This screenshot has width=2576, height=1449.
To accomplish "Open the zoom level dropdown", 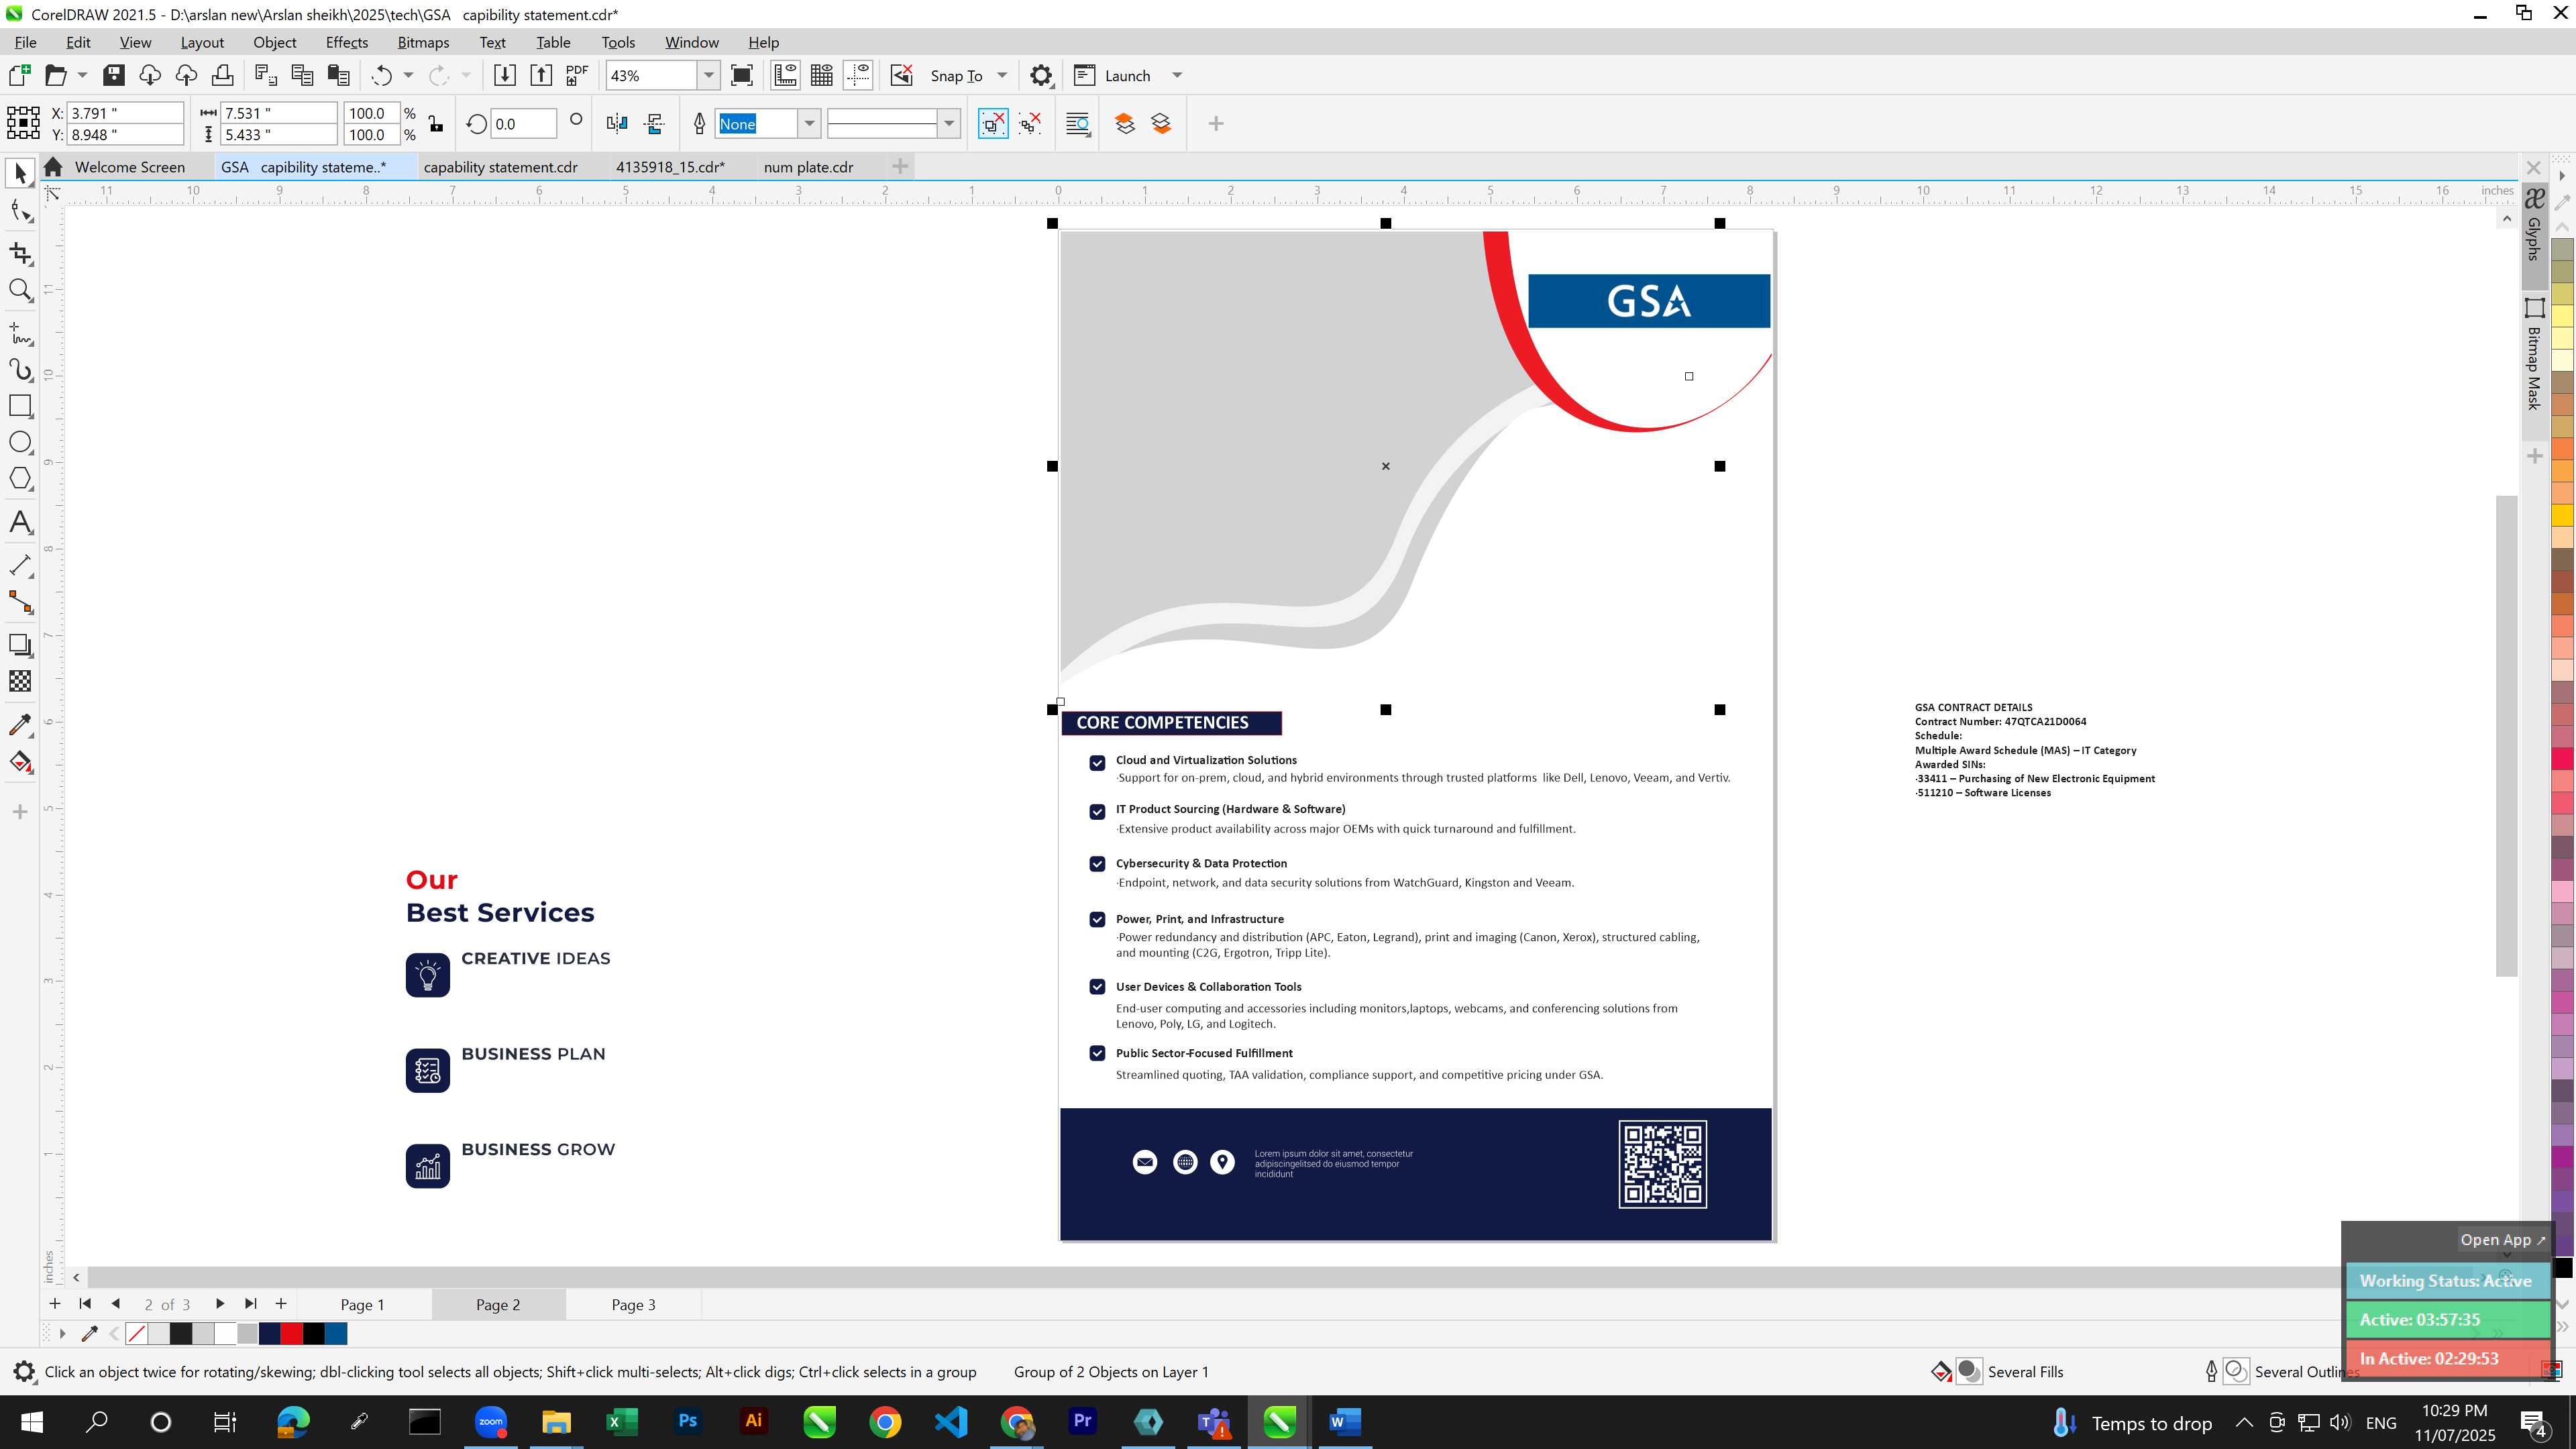I will [x=709, y=76].
